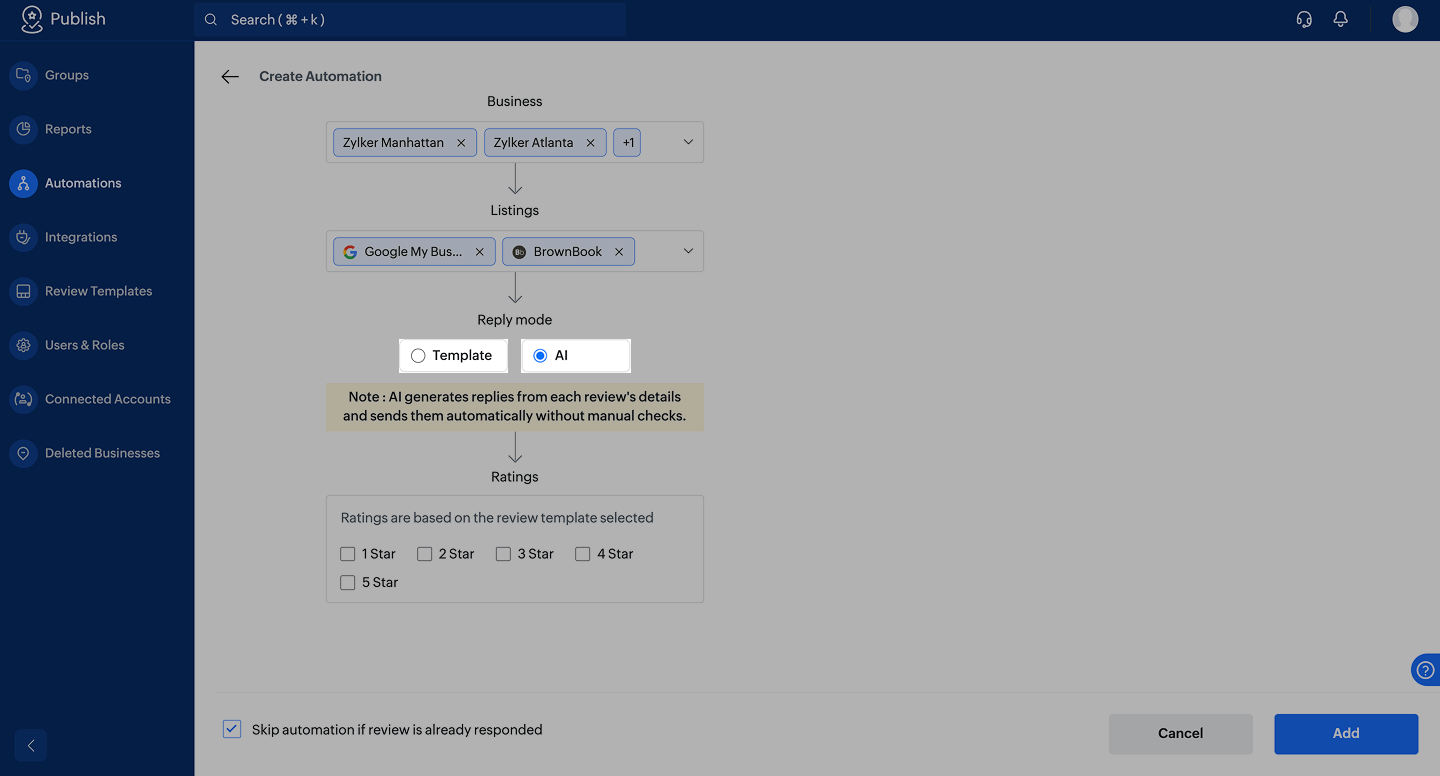Screen dimensions: 1440x776
Task: Open the Review Templates icon
Action: (x=23, y=291)
